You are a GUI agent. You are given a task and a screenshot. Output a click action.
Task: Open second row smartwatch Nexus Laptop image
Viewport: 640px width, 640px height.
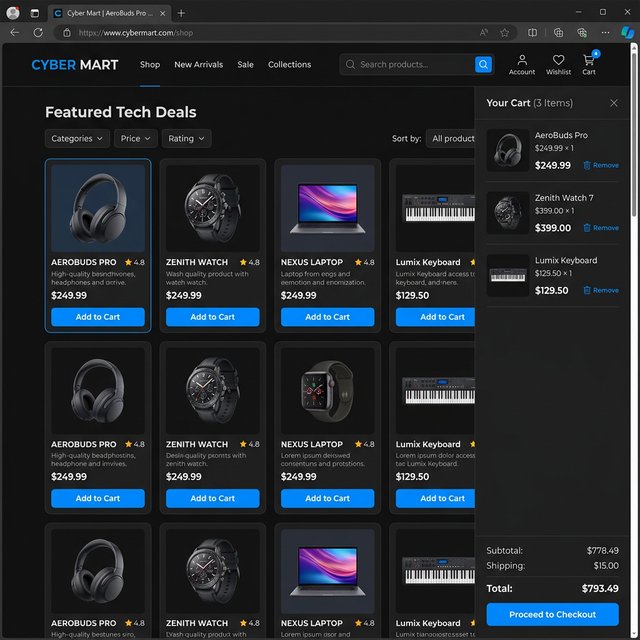(x=327, y=391)
